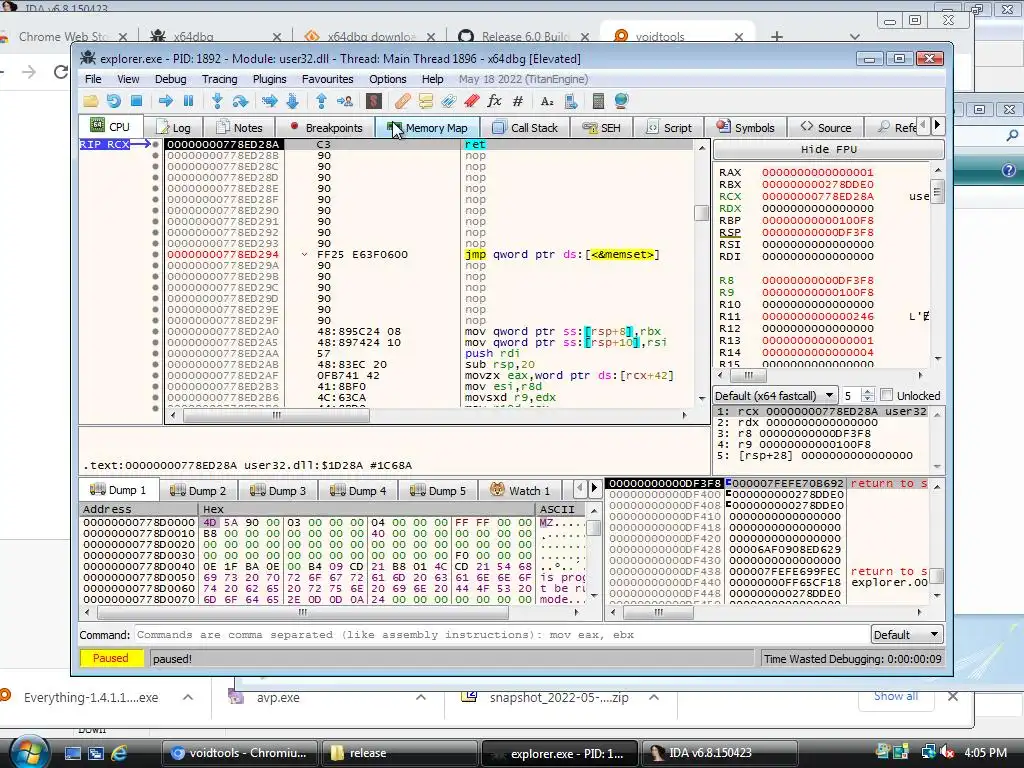The image size is (1024, 768).
Task: Click the Labels tag icon
Action: 449,101
